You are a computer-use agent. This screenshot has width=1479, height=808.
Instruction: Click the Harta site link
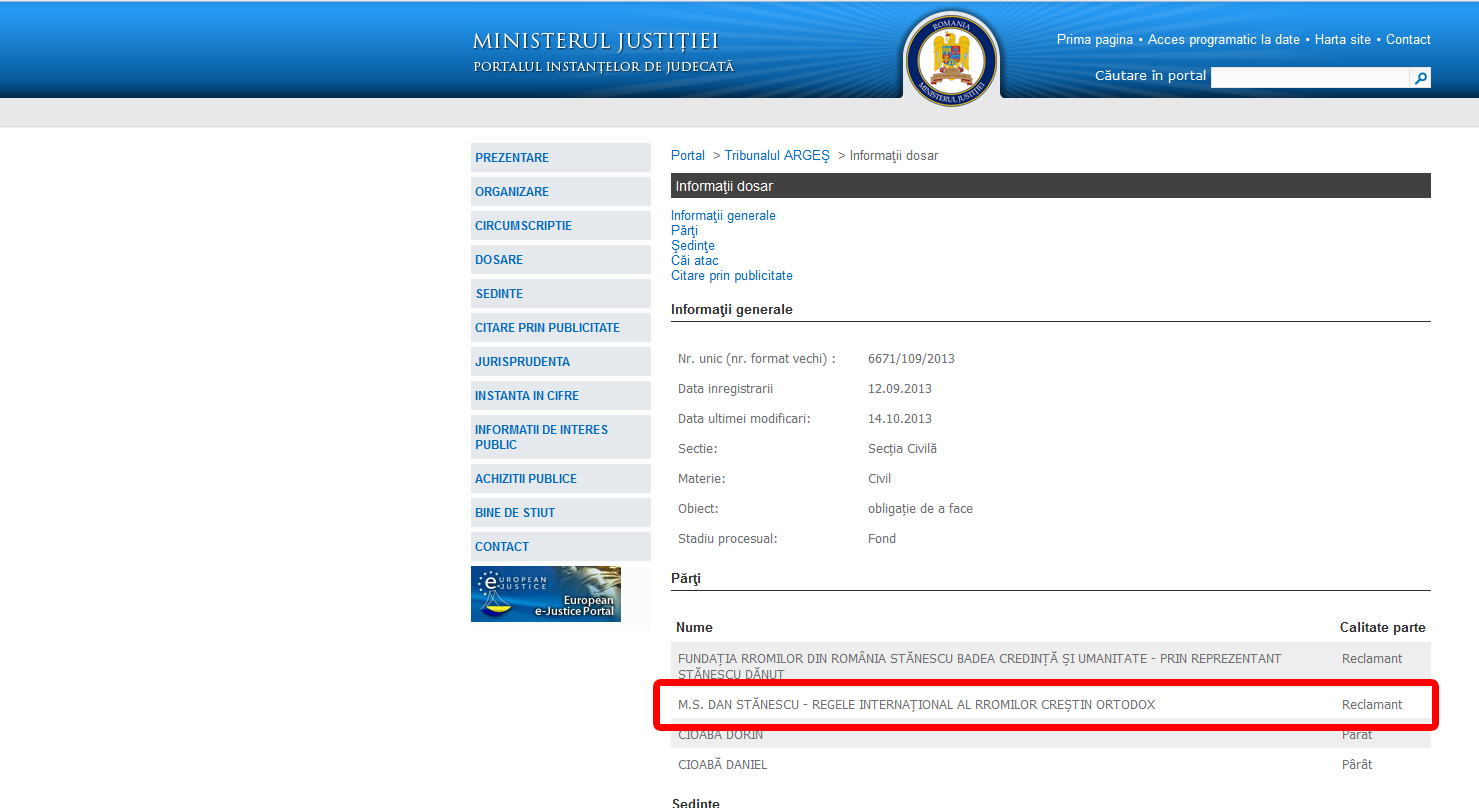coord(1342,39)
